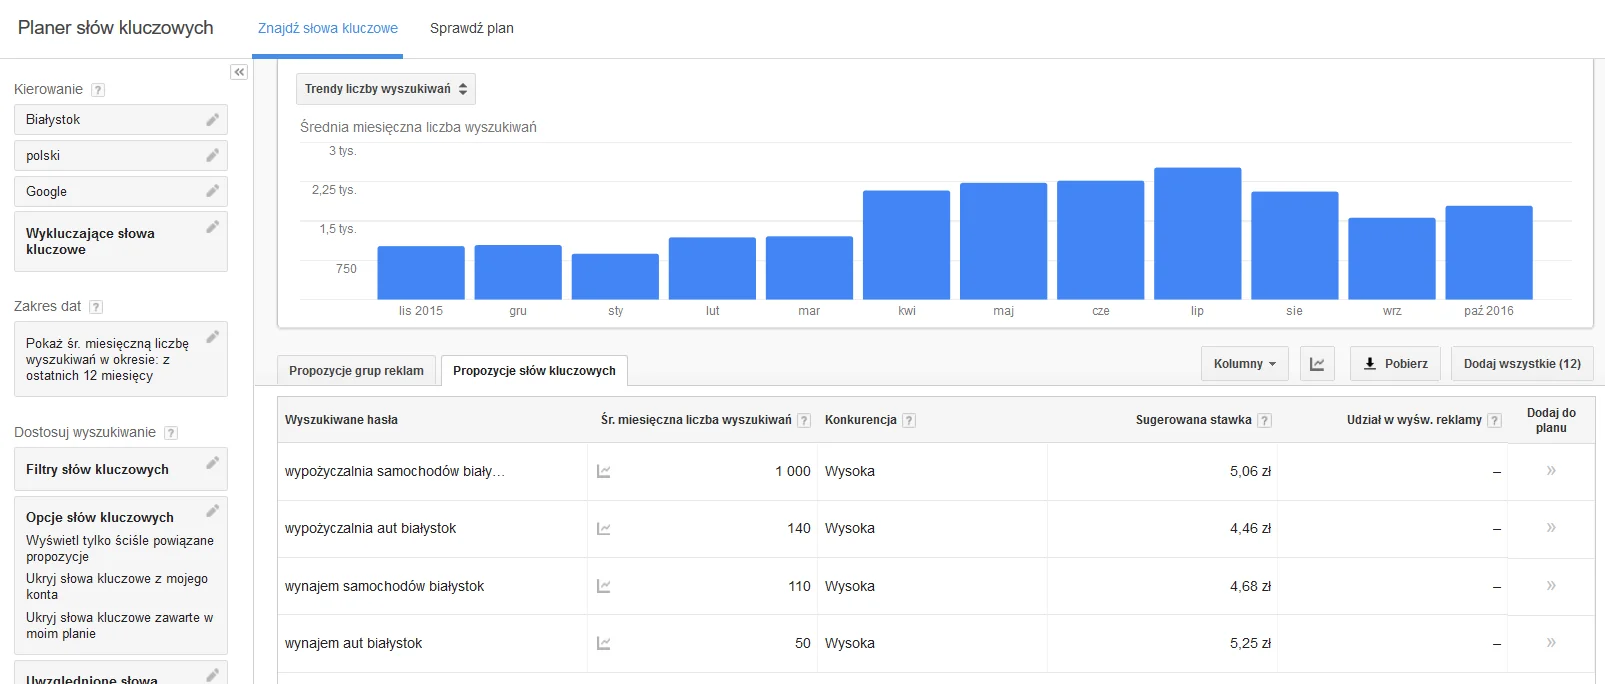Open help icon for Konkurencja column
Image resolution: width=1605 pixels, height=684 pixels.
909,421
